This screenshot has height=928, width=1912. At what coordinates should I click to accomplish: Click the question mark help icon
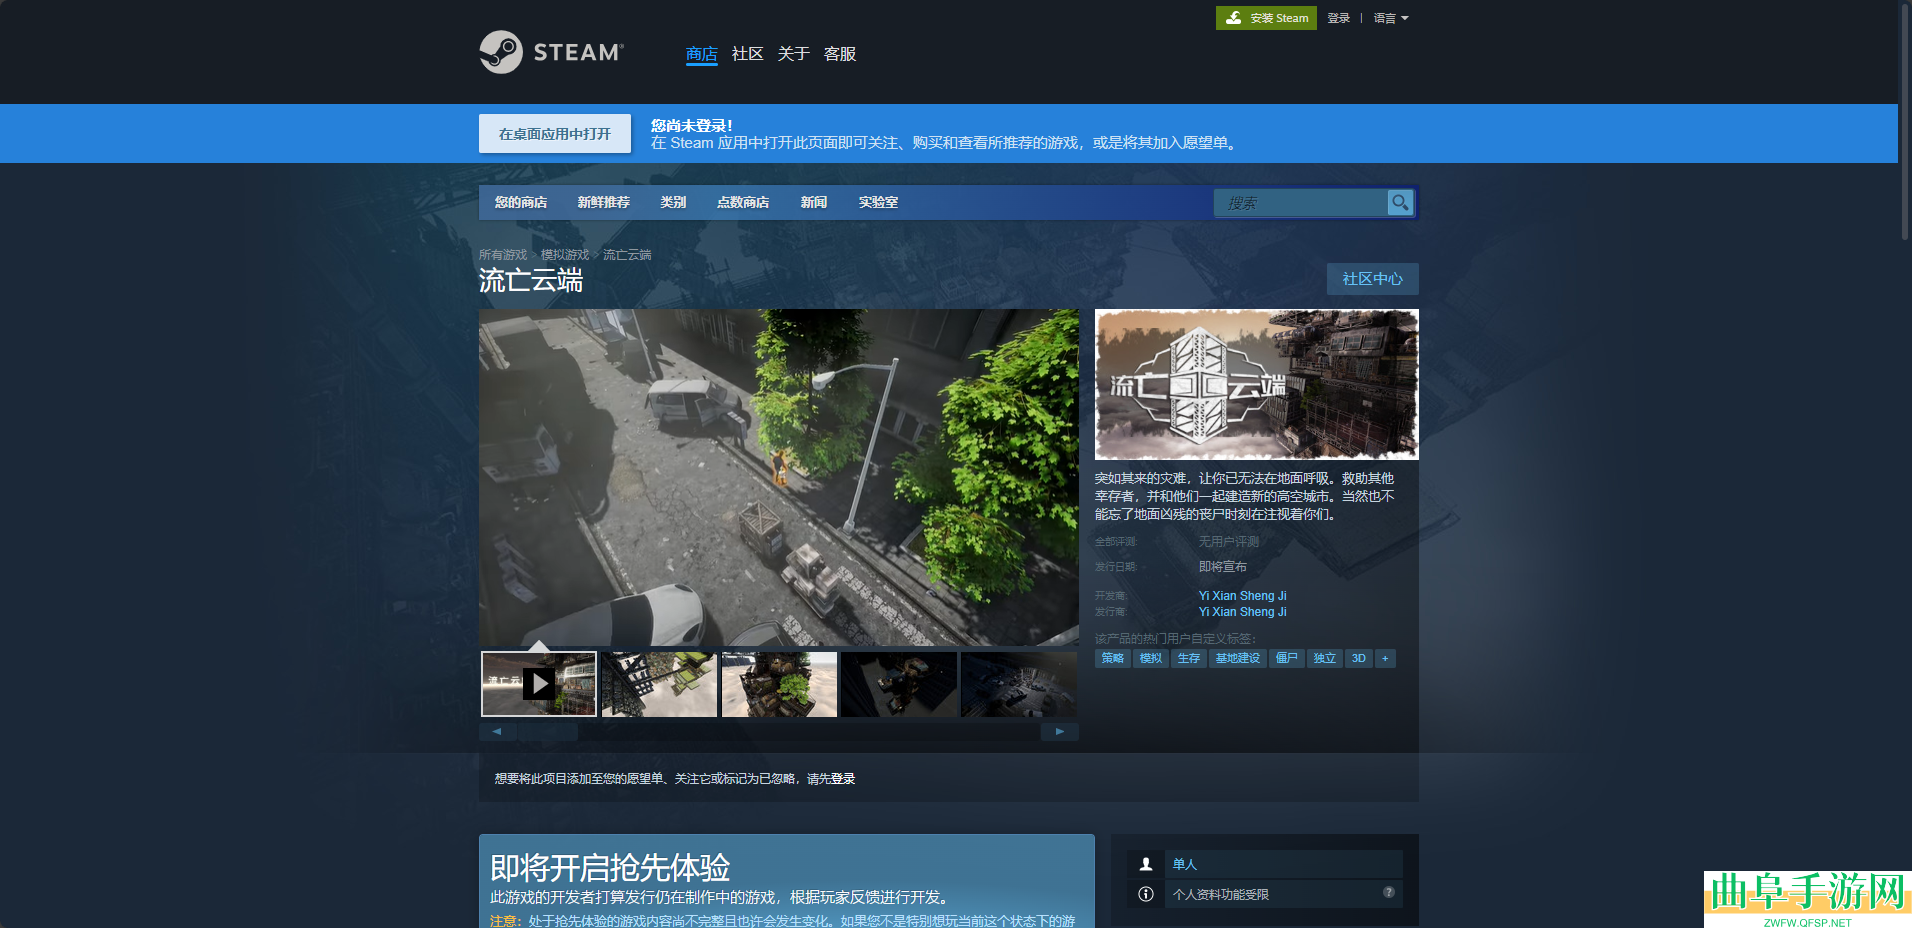point(1389,892)
